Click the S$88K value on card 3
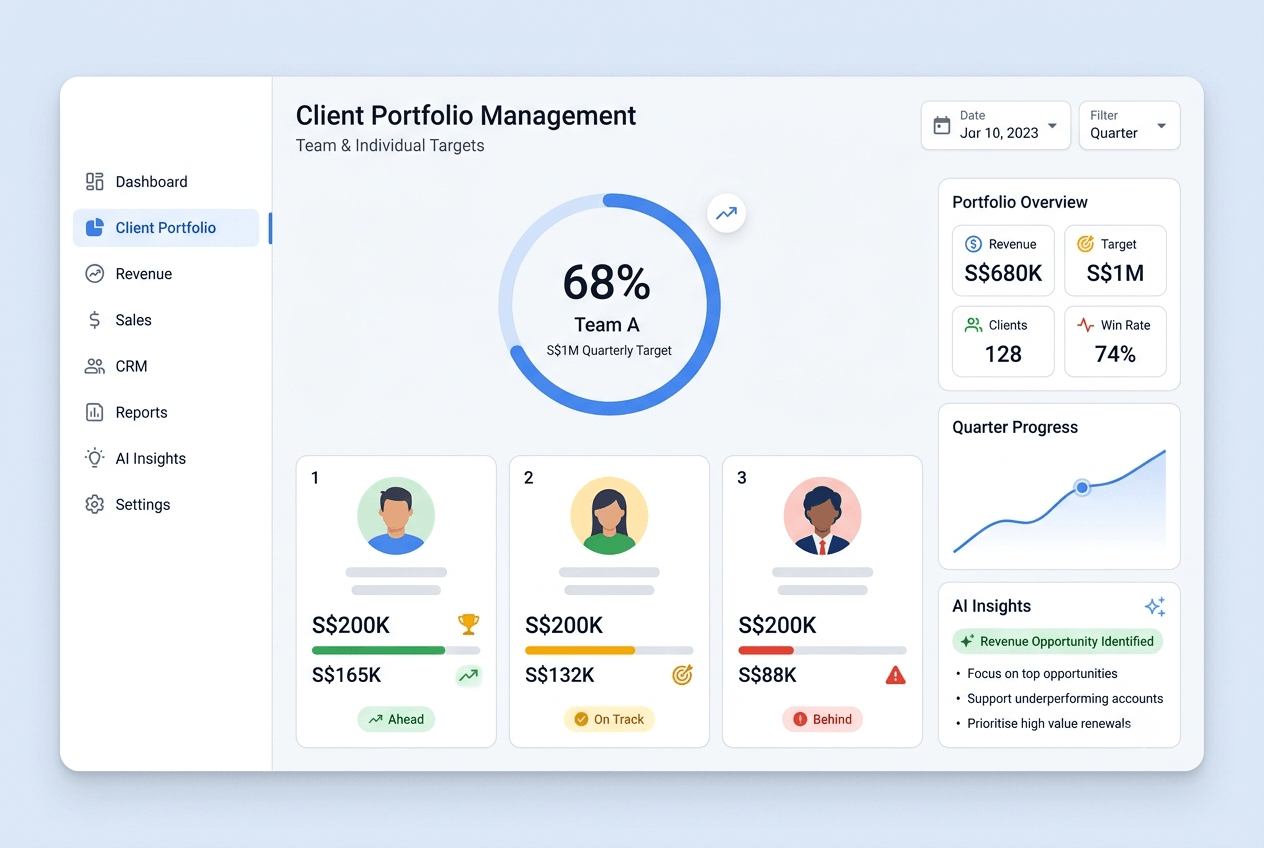The height and width of the screenshot is (848, 1264). tap(767, 676)
